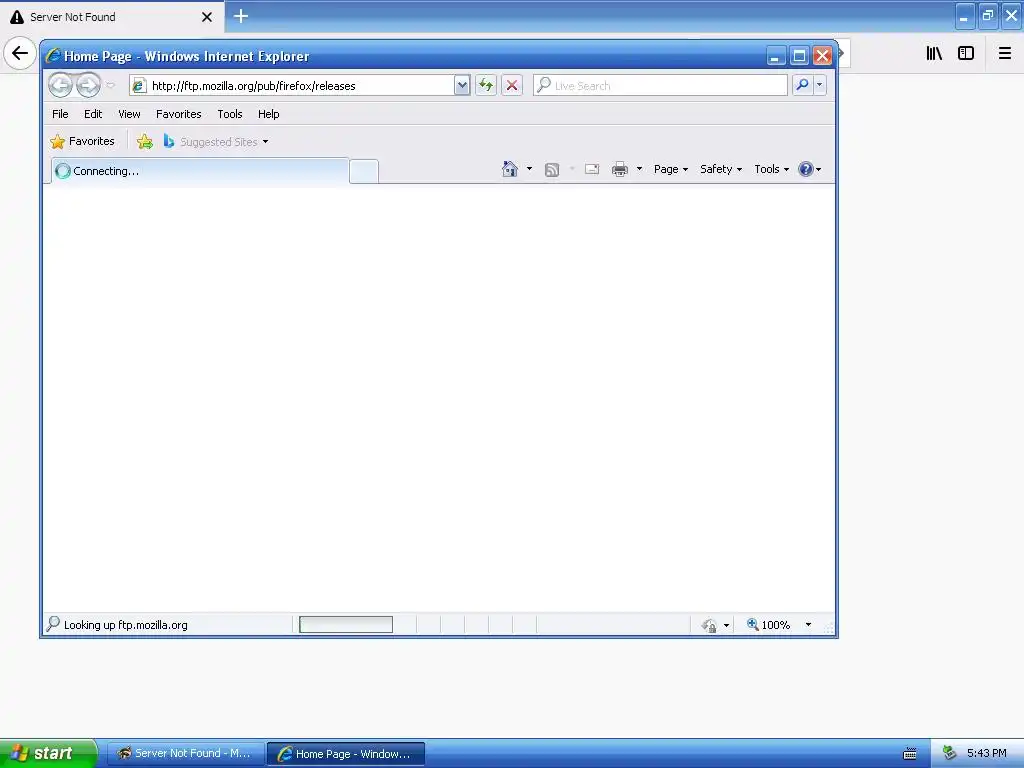Open Firefox Library icon

click(x=934, y=53)
